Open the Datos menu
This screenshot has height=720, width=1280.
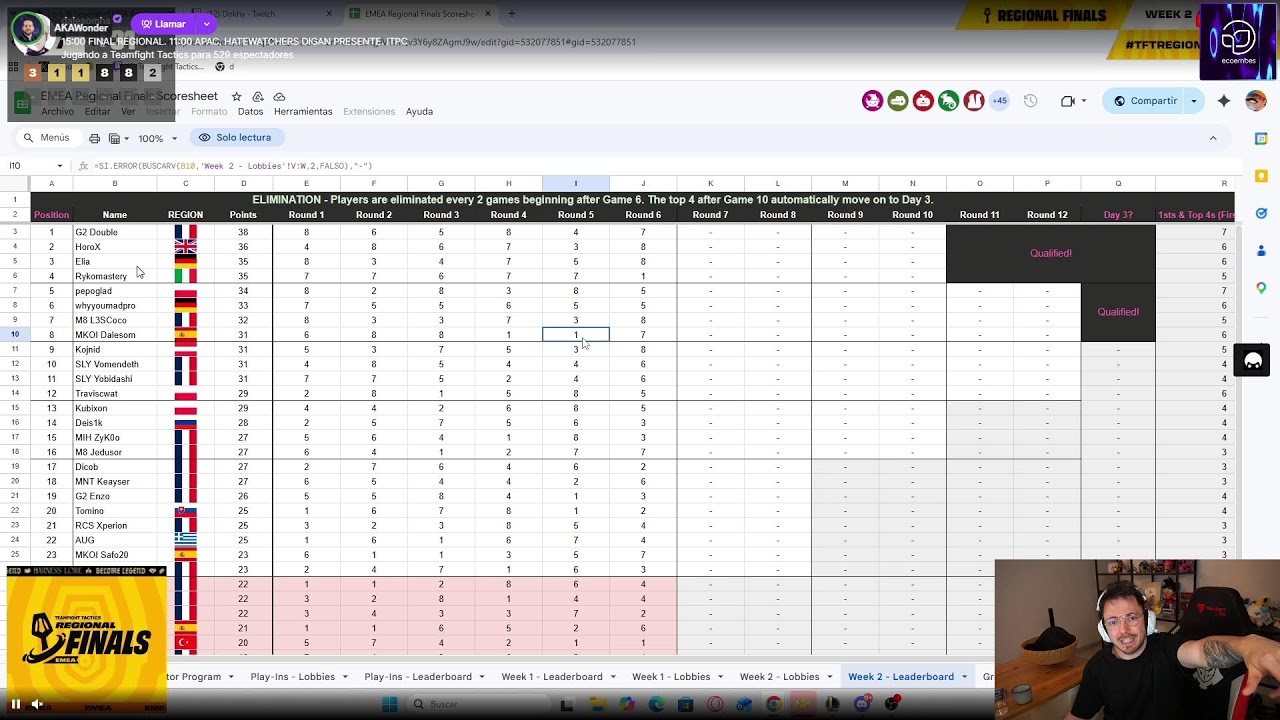coord(250,112)
